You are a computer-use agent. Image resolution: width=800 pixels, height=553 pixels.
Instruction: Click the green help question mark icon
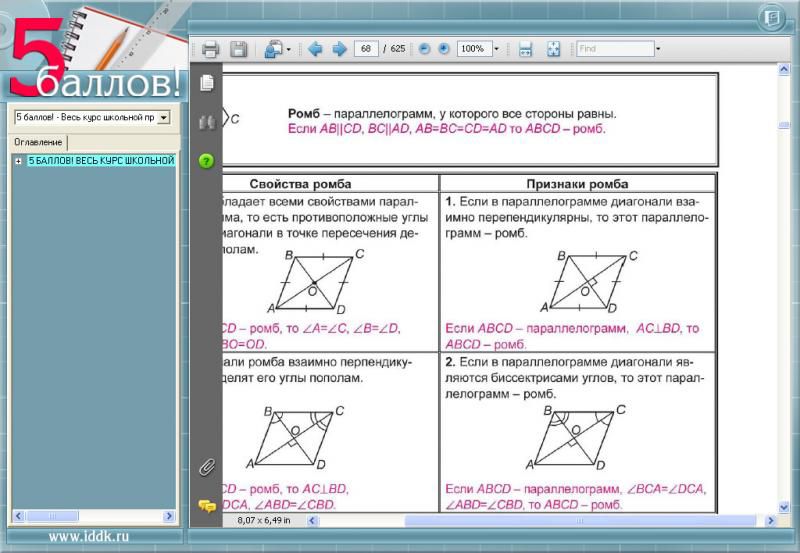tap(207, 160)
